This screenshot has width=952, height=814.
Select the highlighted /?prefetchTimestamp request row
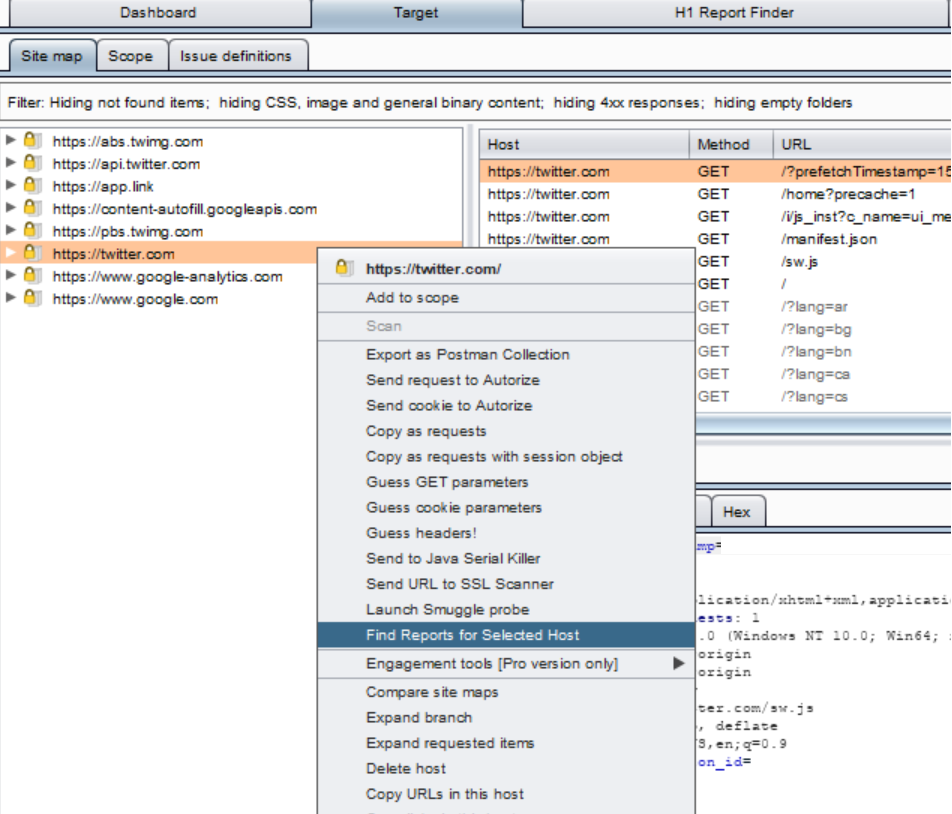pos(715,172)
